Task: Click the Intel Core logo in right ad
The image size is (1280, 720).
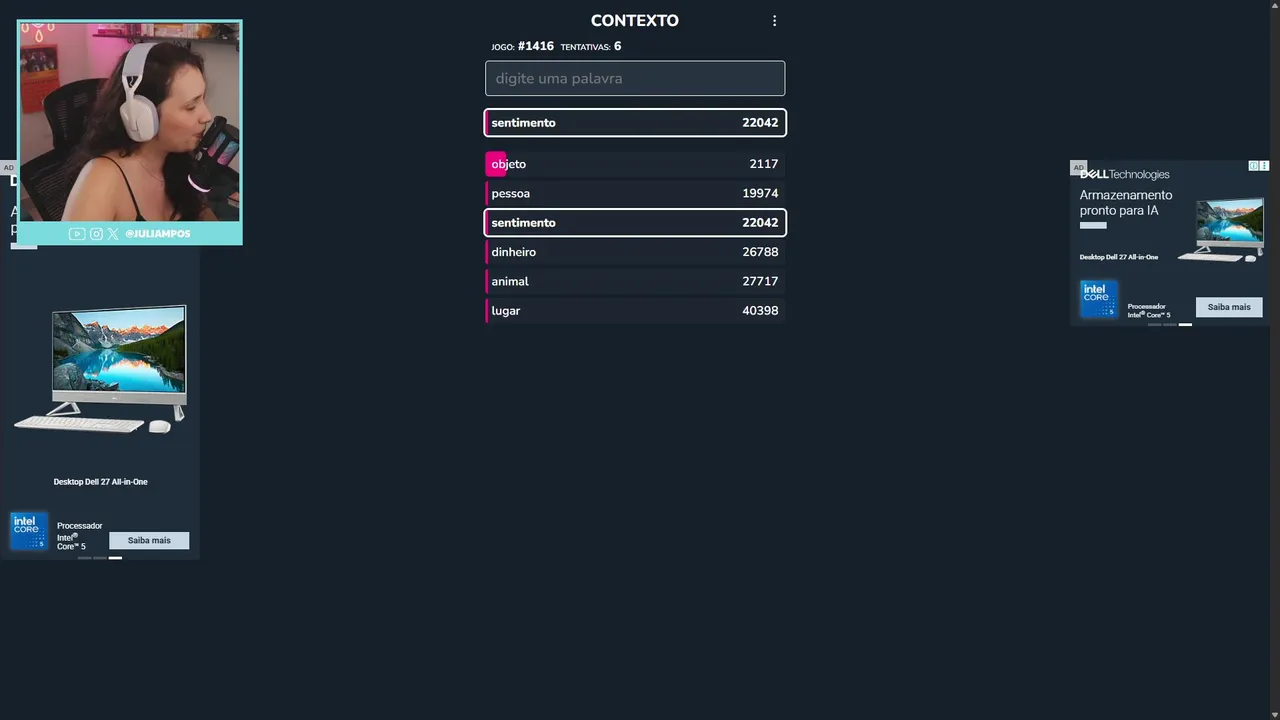Action: tap(1098, 298)
